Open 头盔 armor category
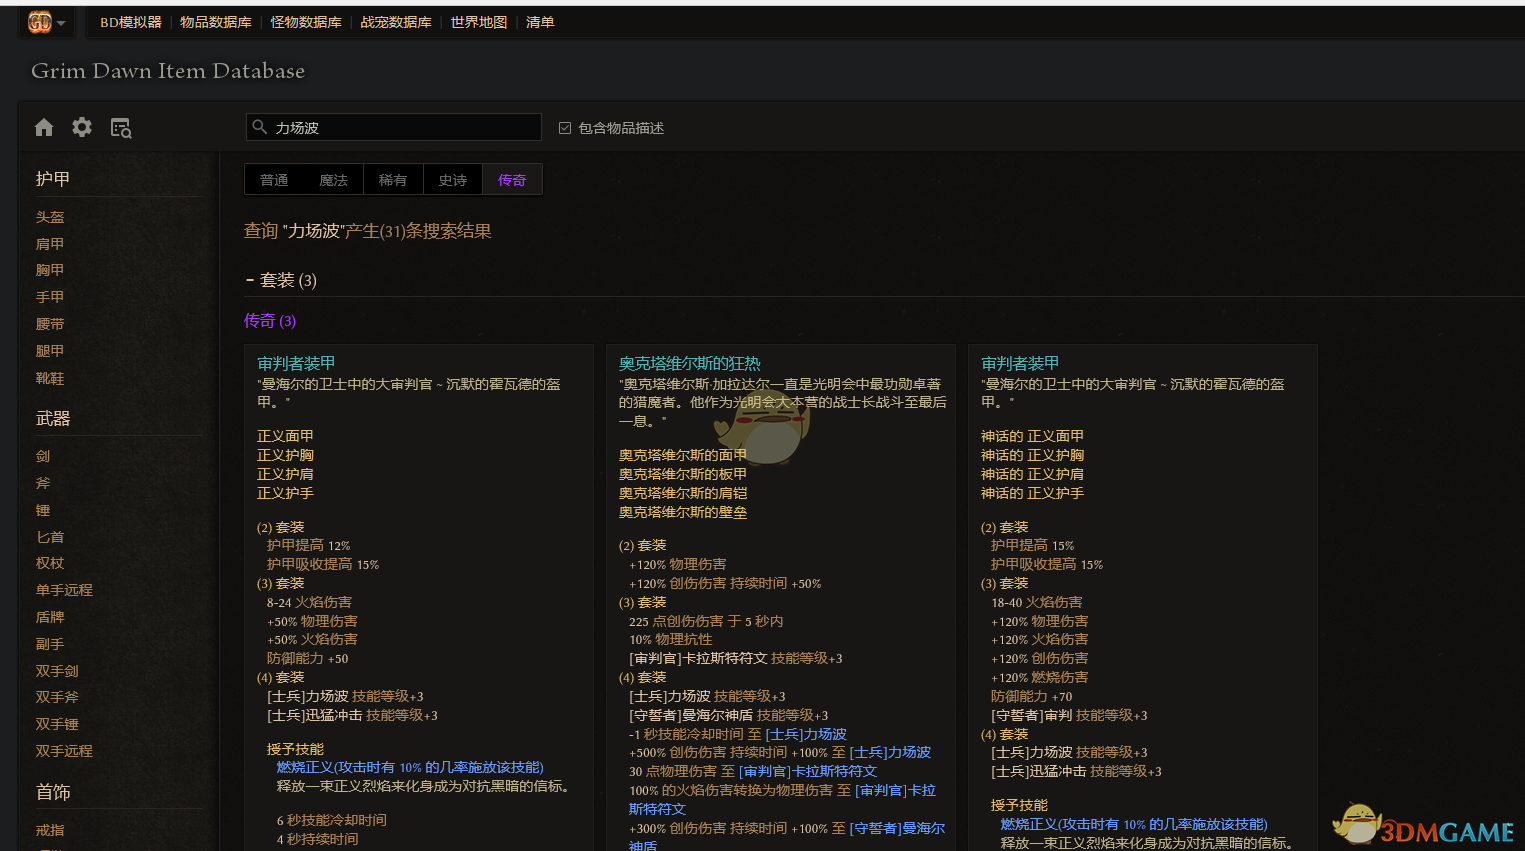The height and width of the screenshot is (851, 1525). (x=50, y=217)
